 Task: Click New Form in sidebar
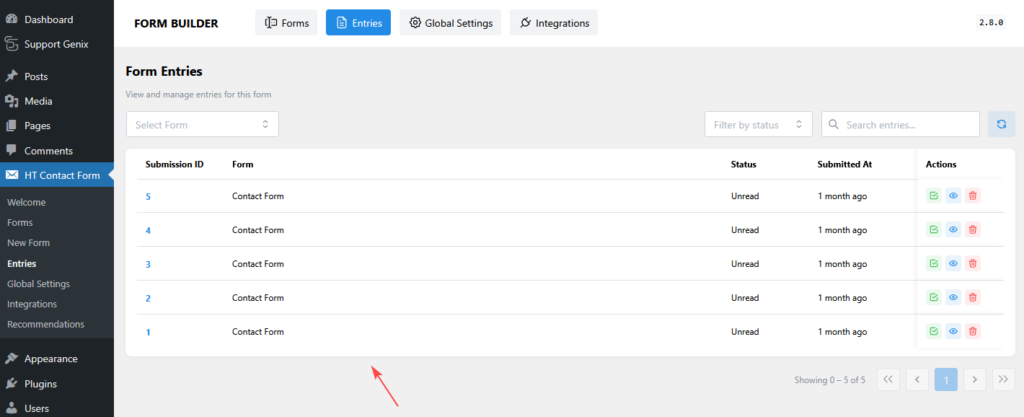[28, 243]
